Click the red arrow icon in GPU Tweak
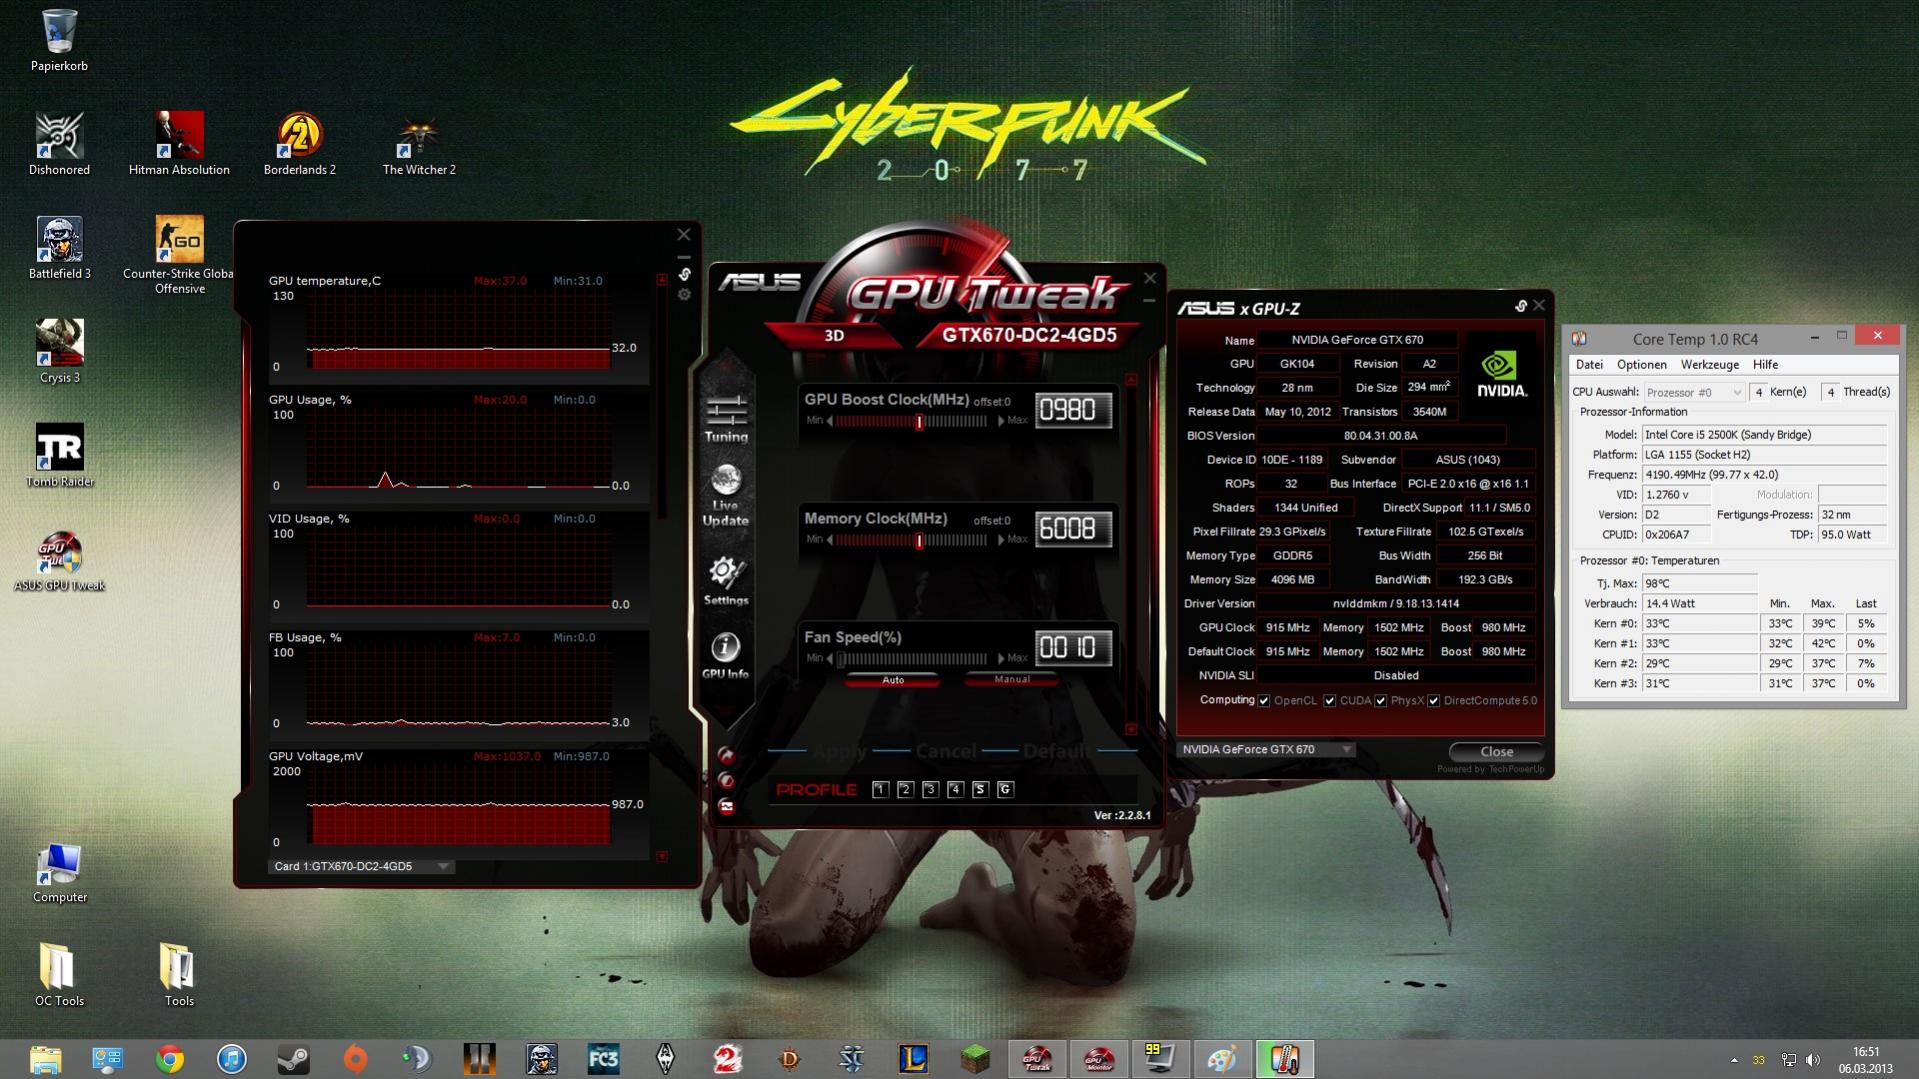Screen dimensions: 1919x1079 click(727, 755)
